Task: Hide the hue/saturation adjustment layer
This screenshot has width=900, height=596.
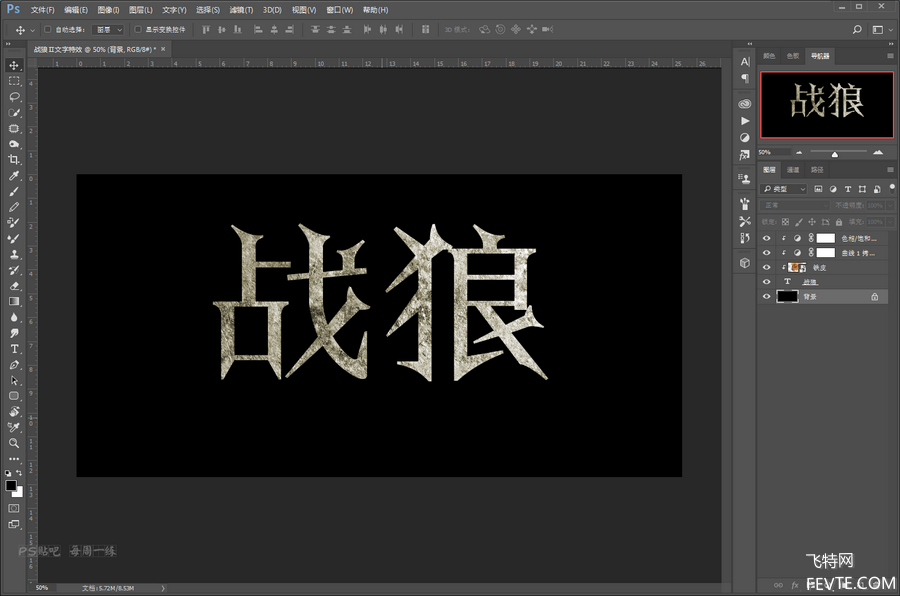Action: (766, 238)
